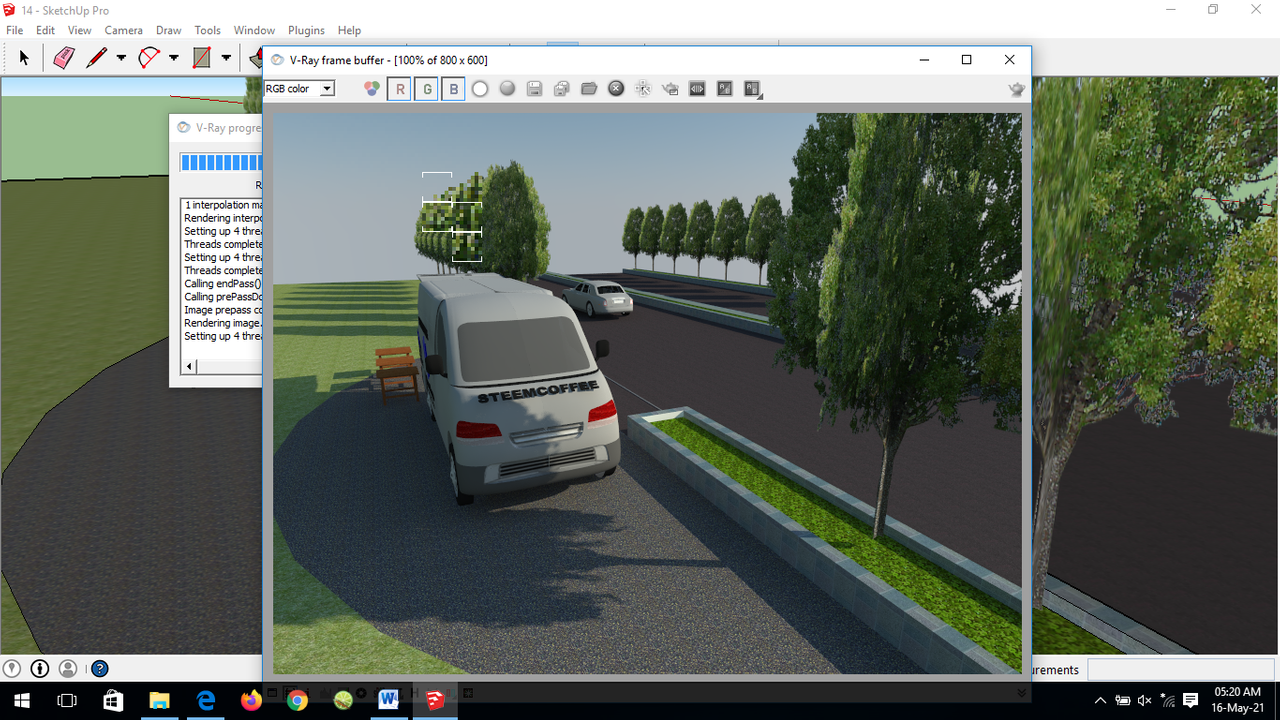
Task: Open the lime-slice app on taskbar
Action: [343, 700]
